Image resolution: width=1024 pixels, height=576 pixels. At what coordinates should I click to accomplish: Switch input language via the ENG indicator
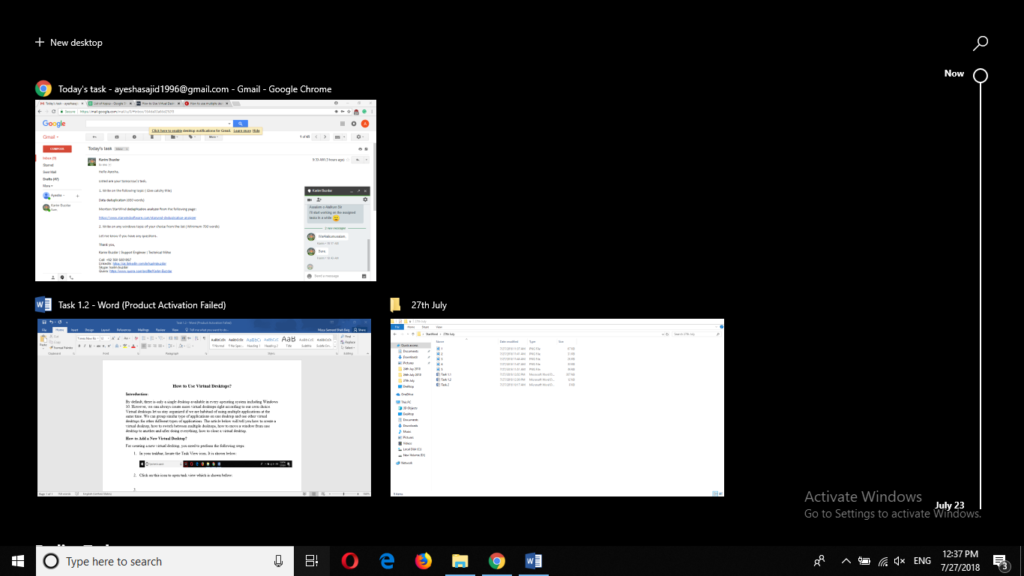[922, 560]
